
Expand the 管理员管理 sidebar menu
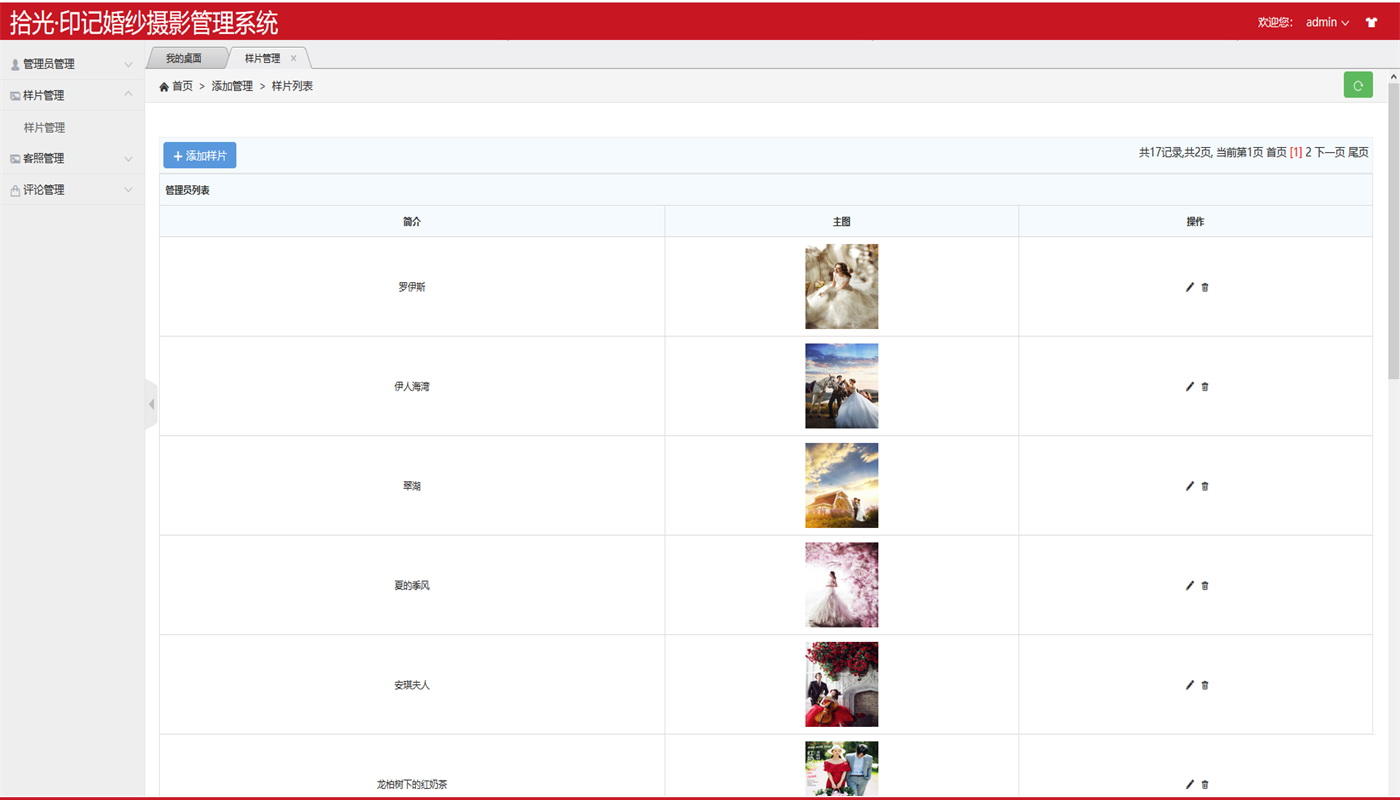point(72,64)
